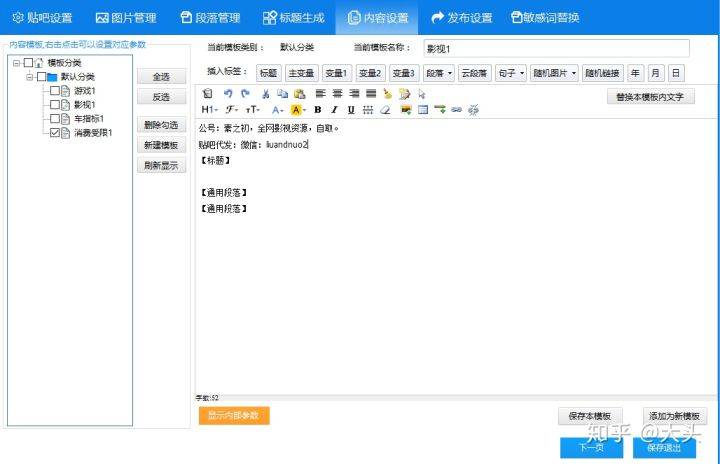
Task: Switch to 段落管理 tab
Action: pos(210,17)
